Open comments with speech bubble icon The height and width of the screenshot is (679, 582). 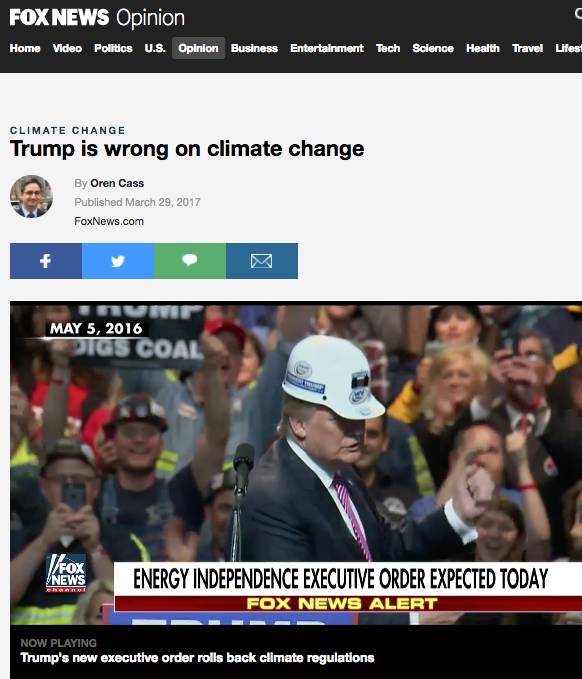coord(190,261)
